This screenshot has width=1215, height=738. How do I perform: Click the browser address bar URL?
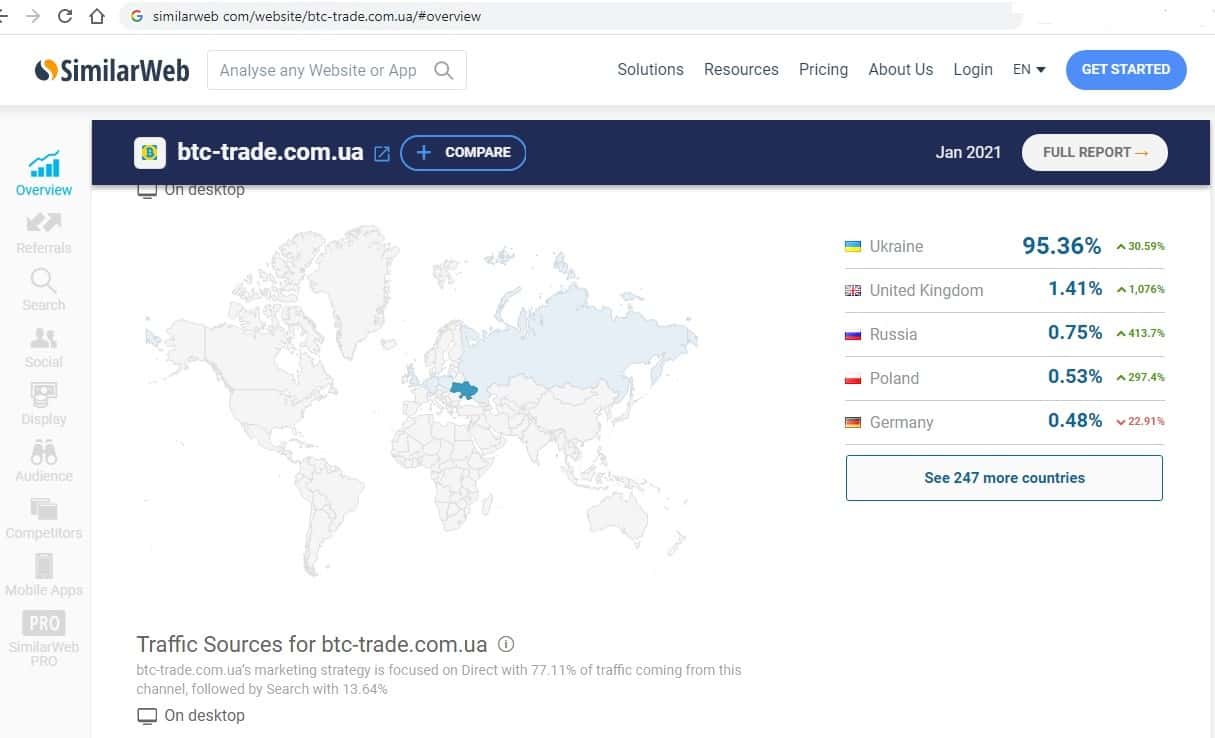tap(317, 16)
